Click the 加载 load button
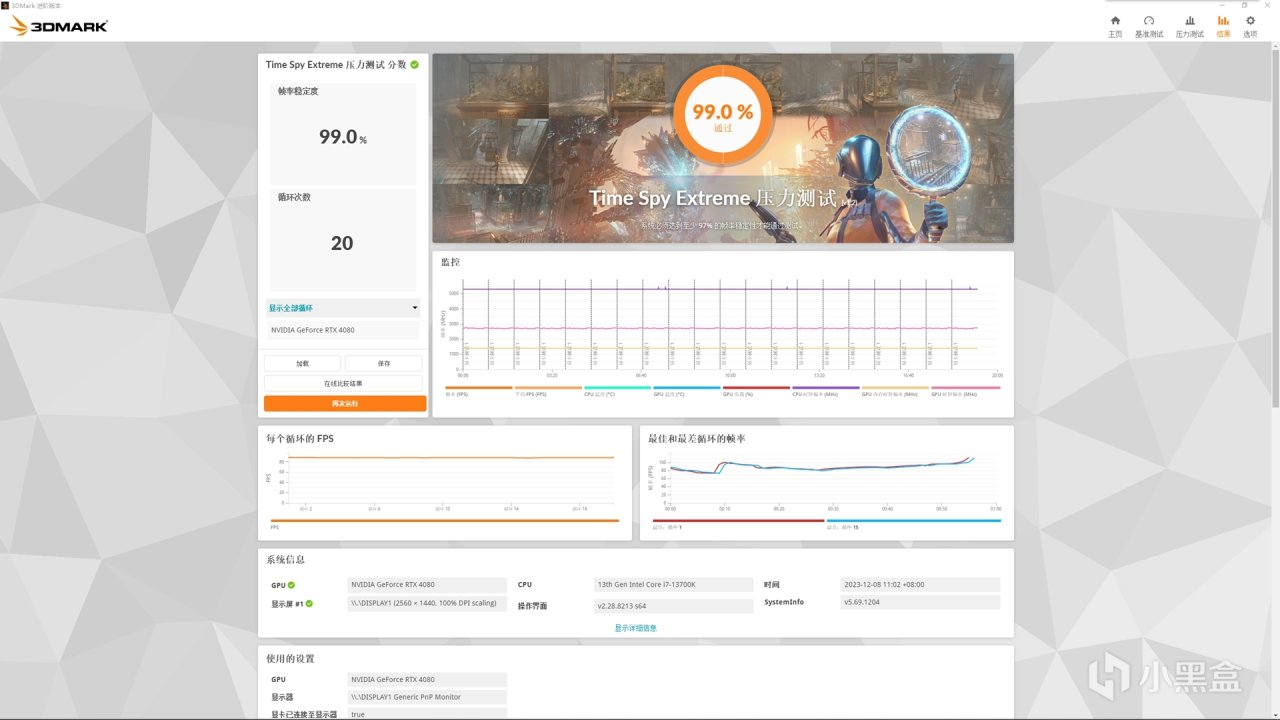This screenshot has width=1280, height=720. 302,364
